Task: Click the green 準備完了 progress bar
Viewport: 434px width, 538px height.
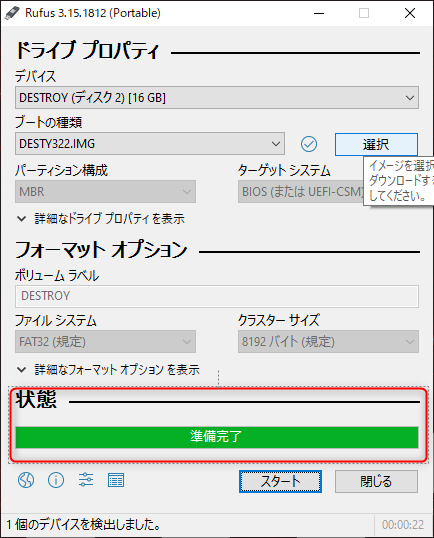Action: point(217,437)
